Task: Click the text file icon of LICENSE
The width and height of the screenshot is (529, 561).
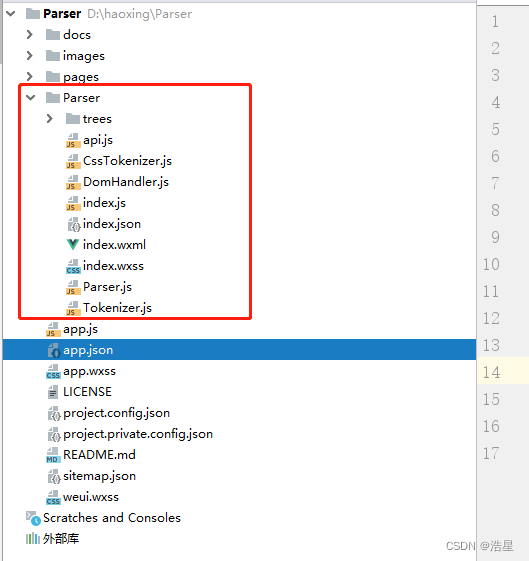Action: pyautogui.click(x=53, y=392)
